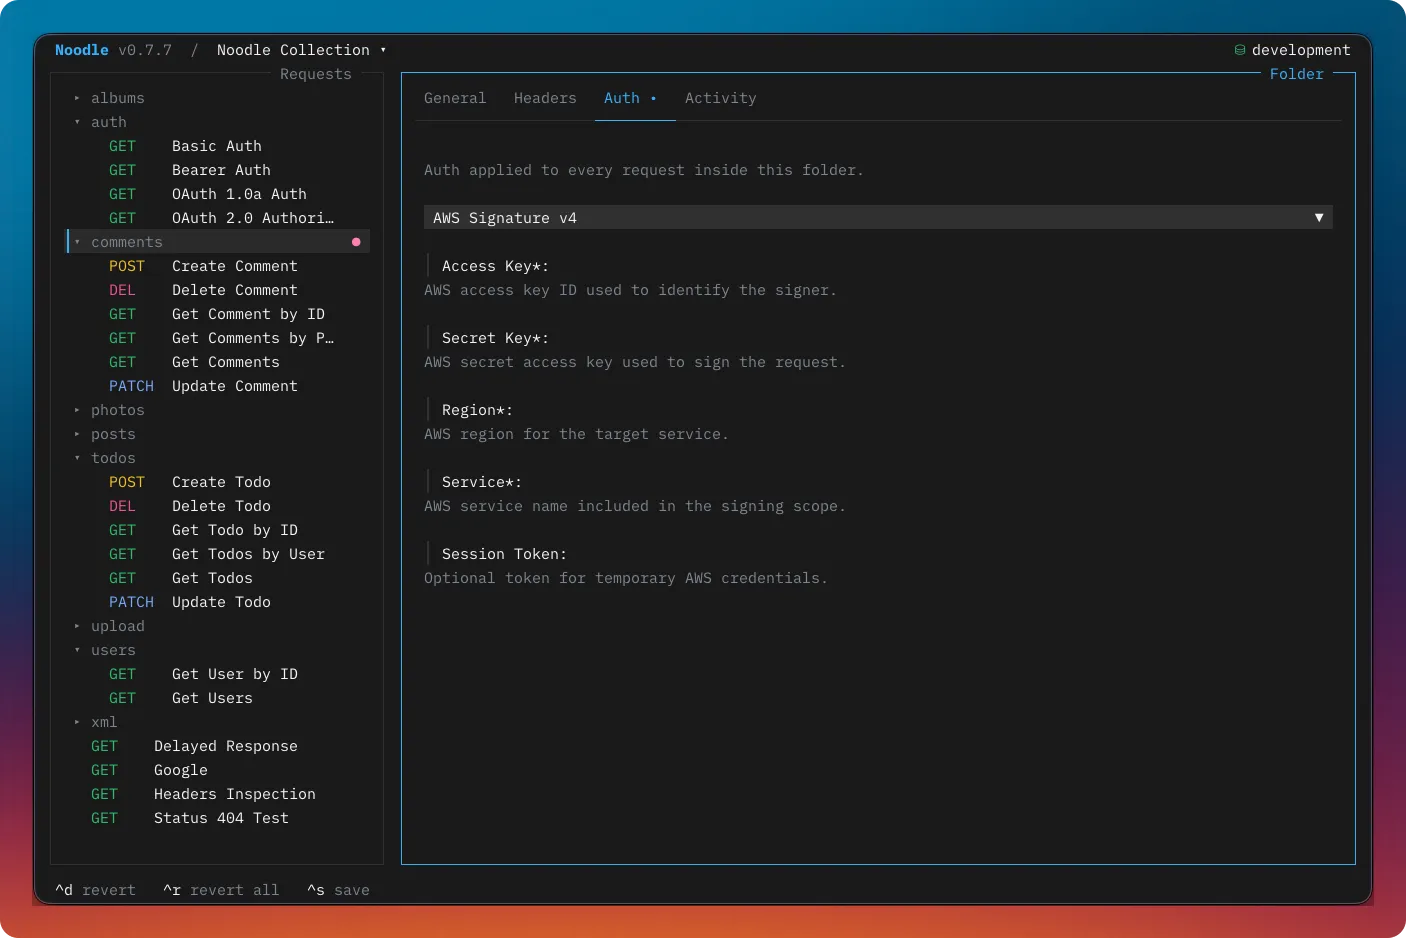This screenshot has width=1406, height=938.
Task: Click the revert shortcut in footer
Action: [x=95, y=890]
